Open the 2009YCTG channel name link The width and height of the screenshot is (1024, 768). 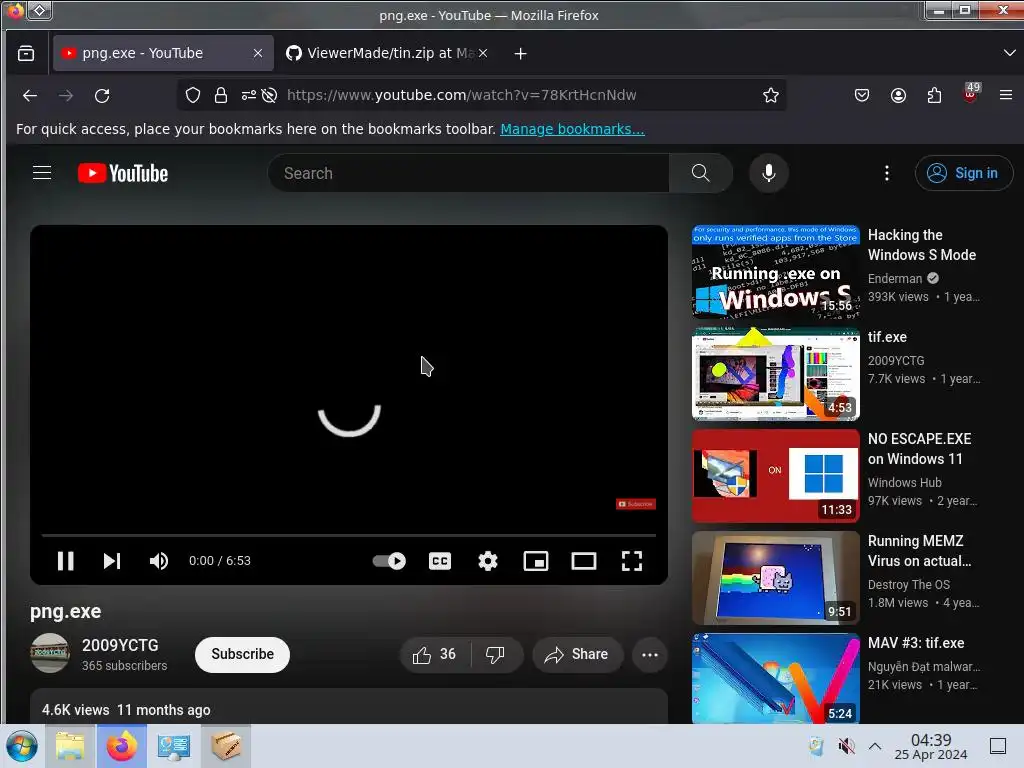point(120,645)
